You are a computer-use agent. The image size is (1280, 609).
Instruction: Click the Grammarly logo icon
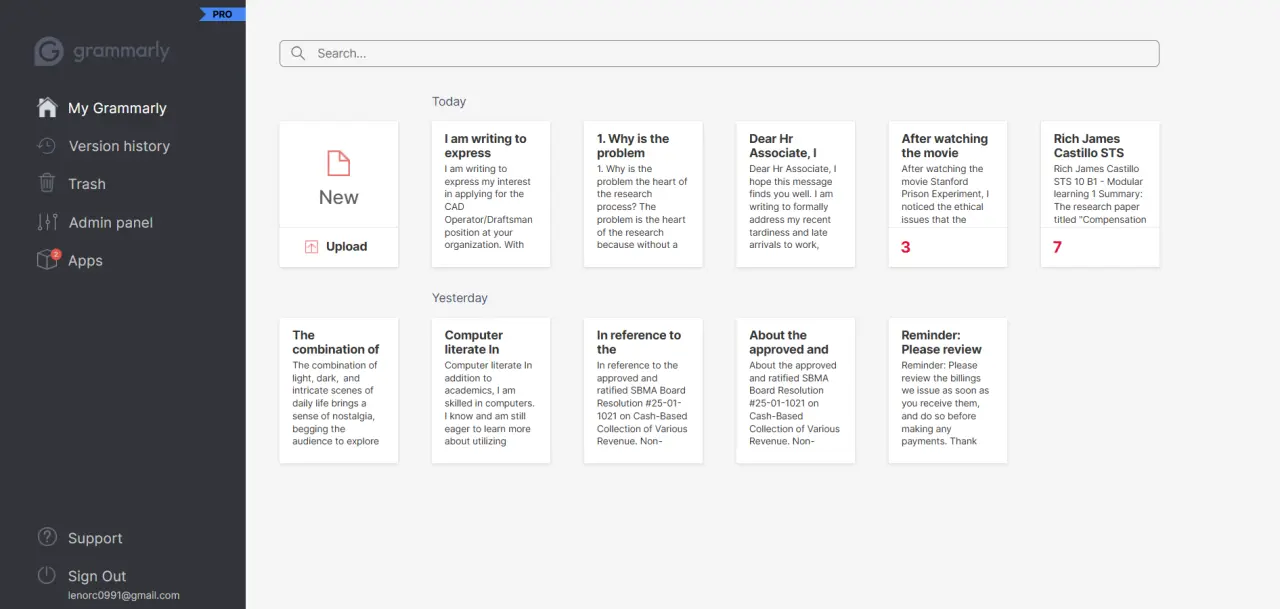click(49, 51)
